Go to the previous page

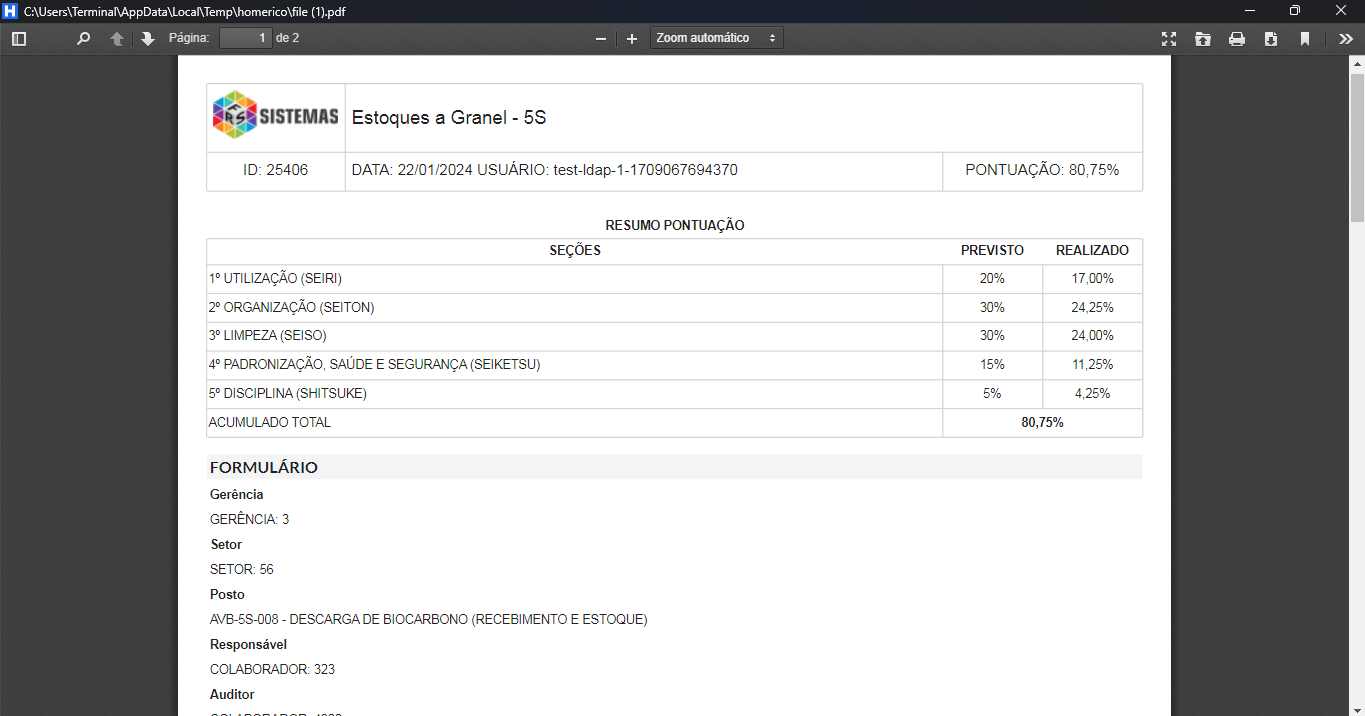[x=117, y=39]
